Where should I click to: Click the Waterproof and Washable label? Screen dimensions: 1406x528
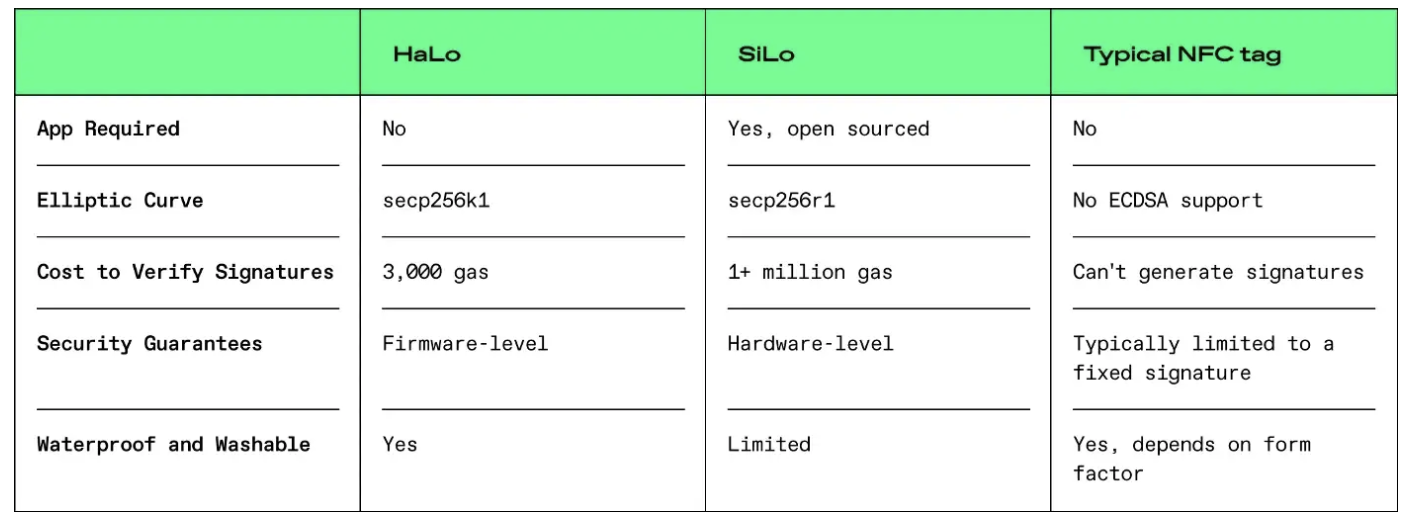pyautogui.click(x=173, y=445)
